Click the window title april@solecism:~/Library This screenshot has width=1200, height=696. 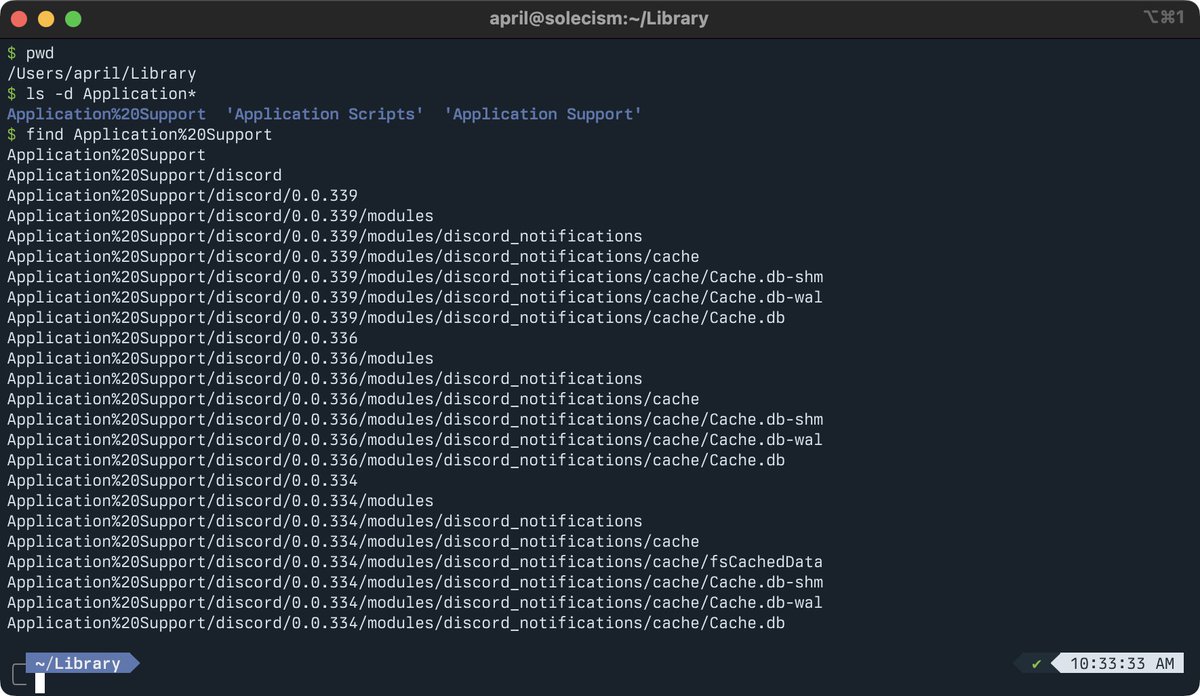click(x=599, y=18)
